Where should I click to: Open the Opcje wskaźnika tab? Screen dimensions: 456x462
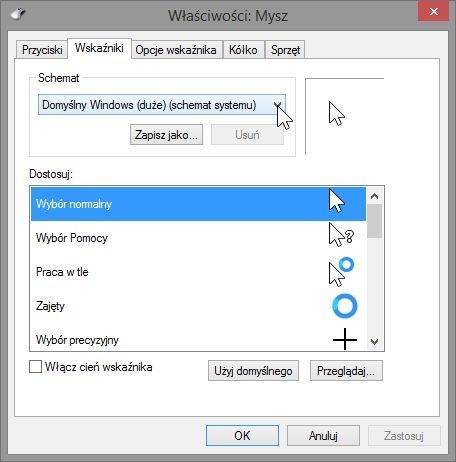[176, 50]
